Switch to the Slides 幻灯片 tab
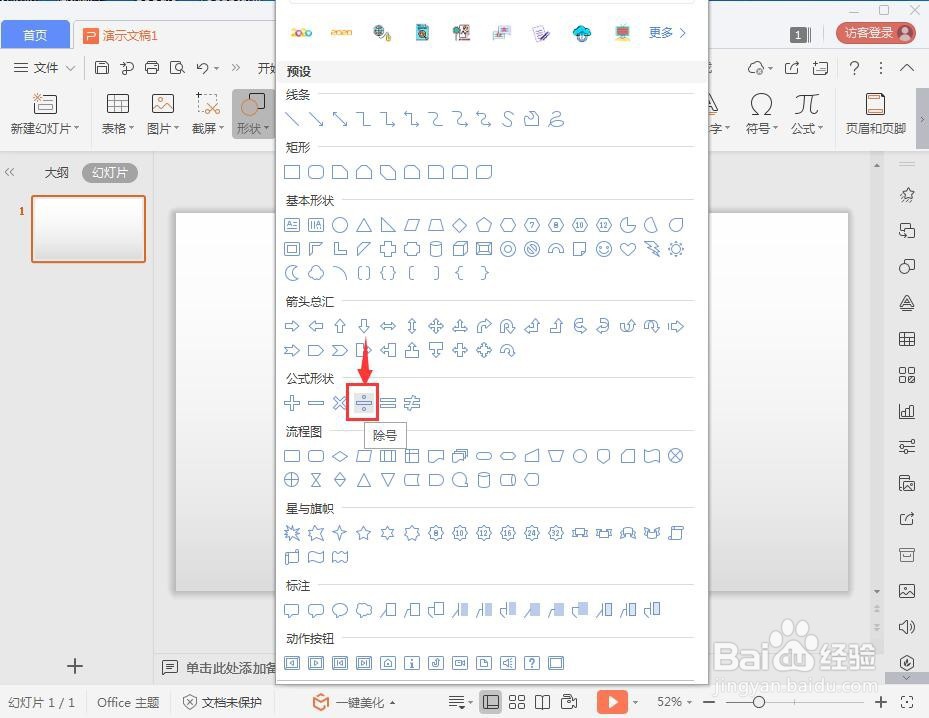This screenshot has width=929, height=718. click(x=110, y=172)
